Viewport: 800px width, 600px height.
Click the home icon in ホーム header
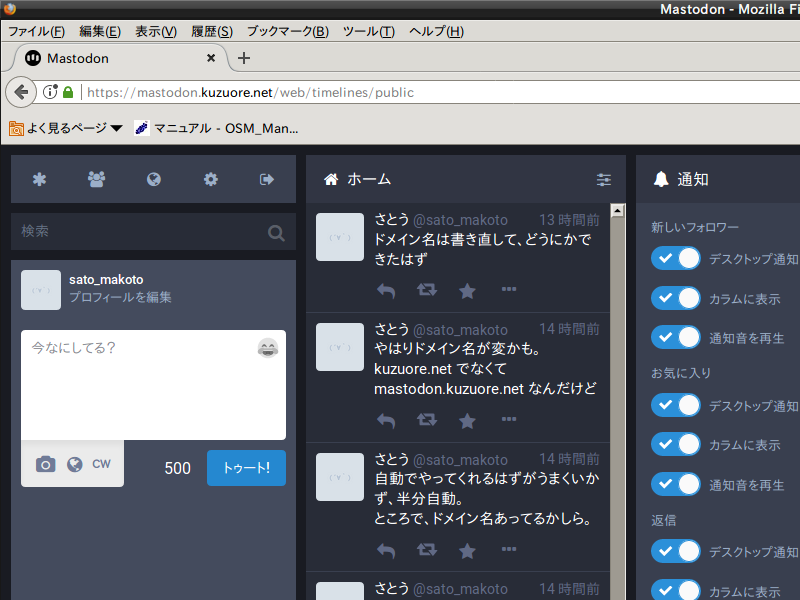click(x=331, y=179)
